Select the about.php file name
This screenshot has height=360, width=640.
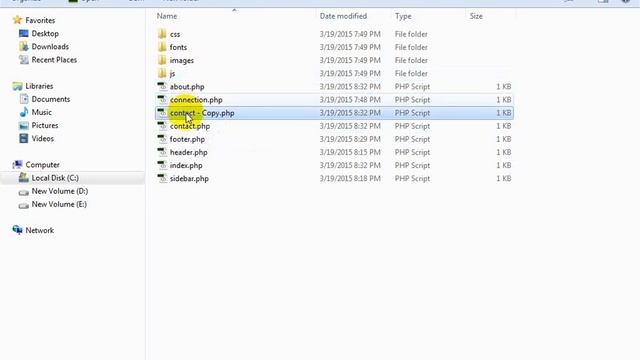pos(187,87)
